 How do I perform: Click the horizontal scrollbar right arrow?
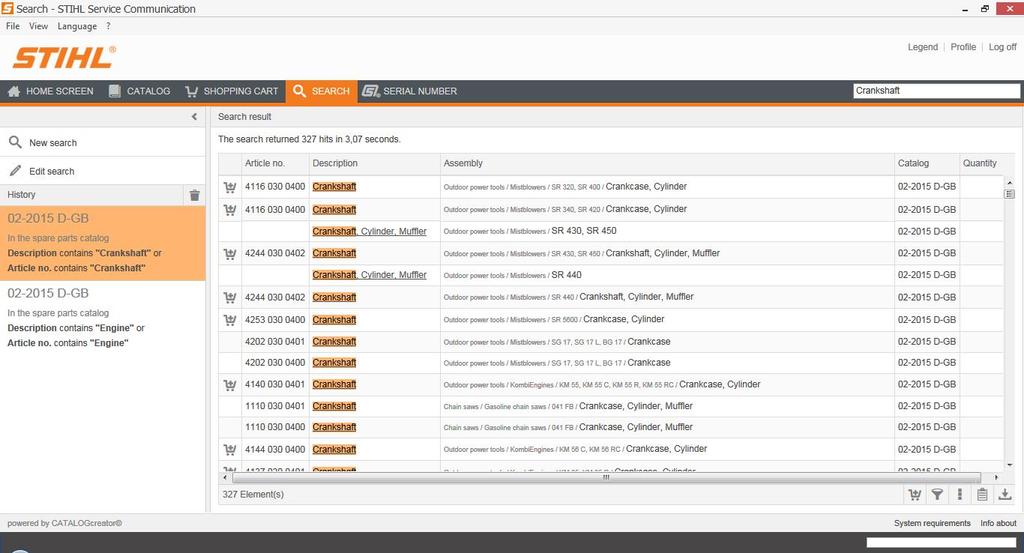[x=997, y=477]
